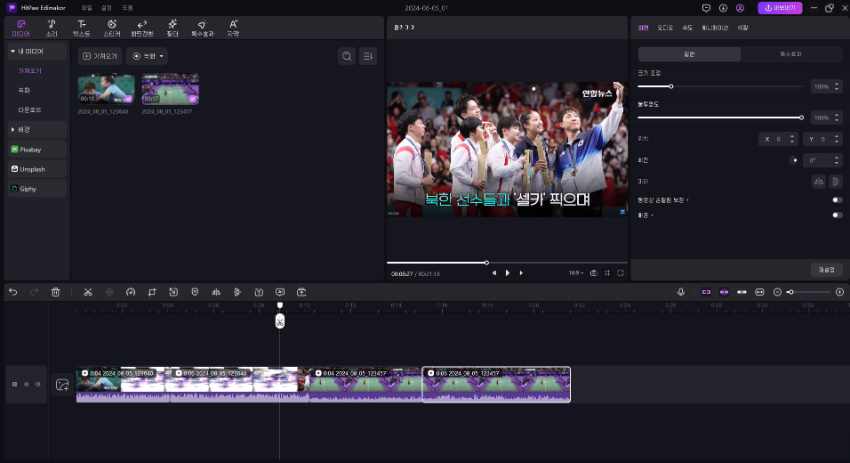Click the opacity slider handle
The height and width of the screenshot is (463, 850).
tap(801, 117)
